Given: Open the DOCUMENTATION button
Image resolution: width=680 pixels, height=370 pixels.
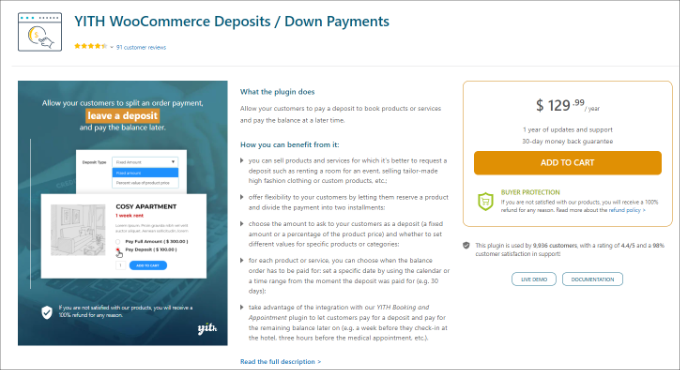Looking at the screenshot, I should point(592,279).
